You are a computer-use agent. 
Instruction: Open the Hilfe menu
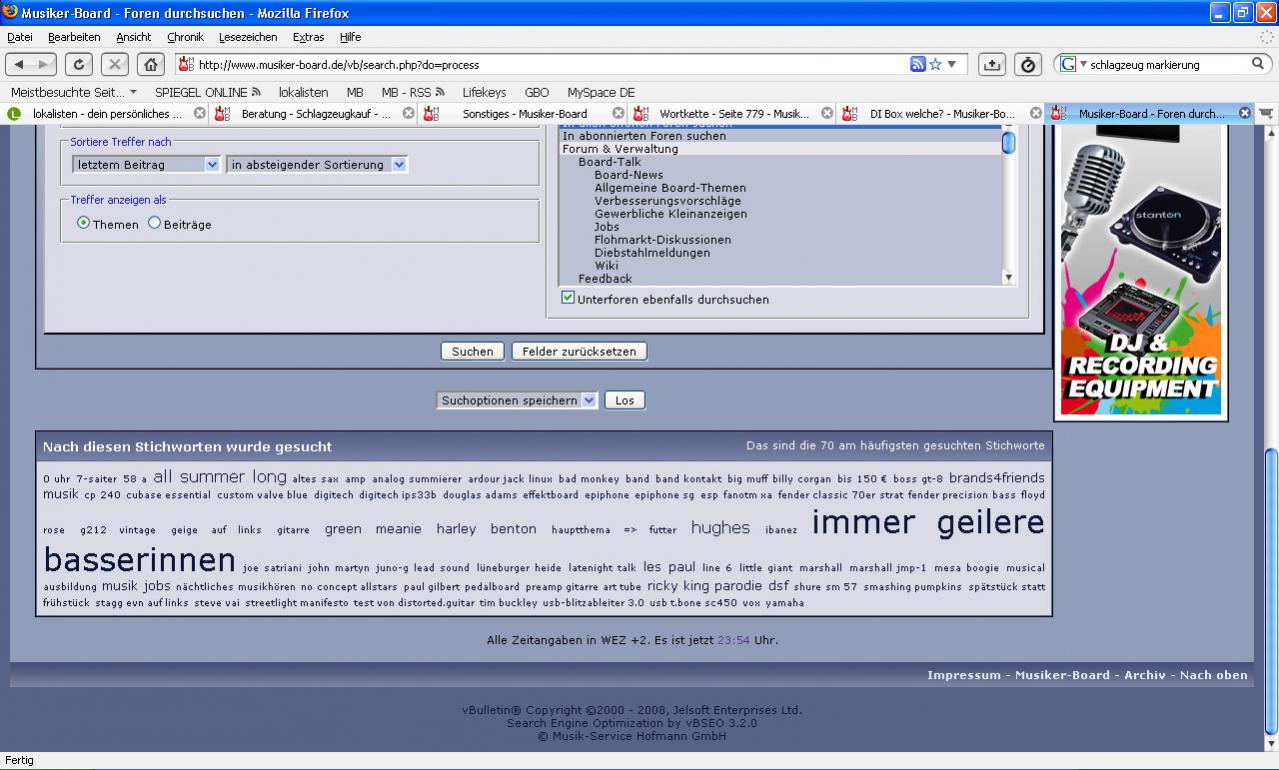point(350,37)
